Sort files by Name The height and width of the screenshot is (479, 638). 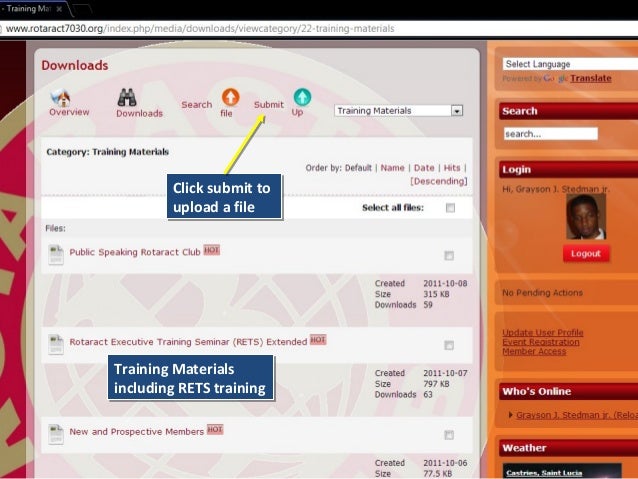(x=392, y=168)
